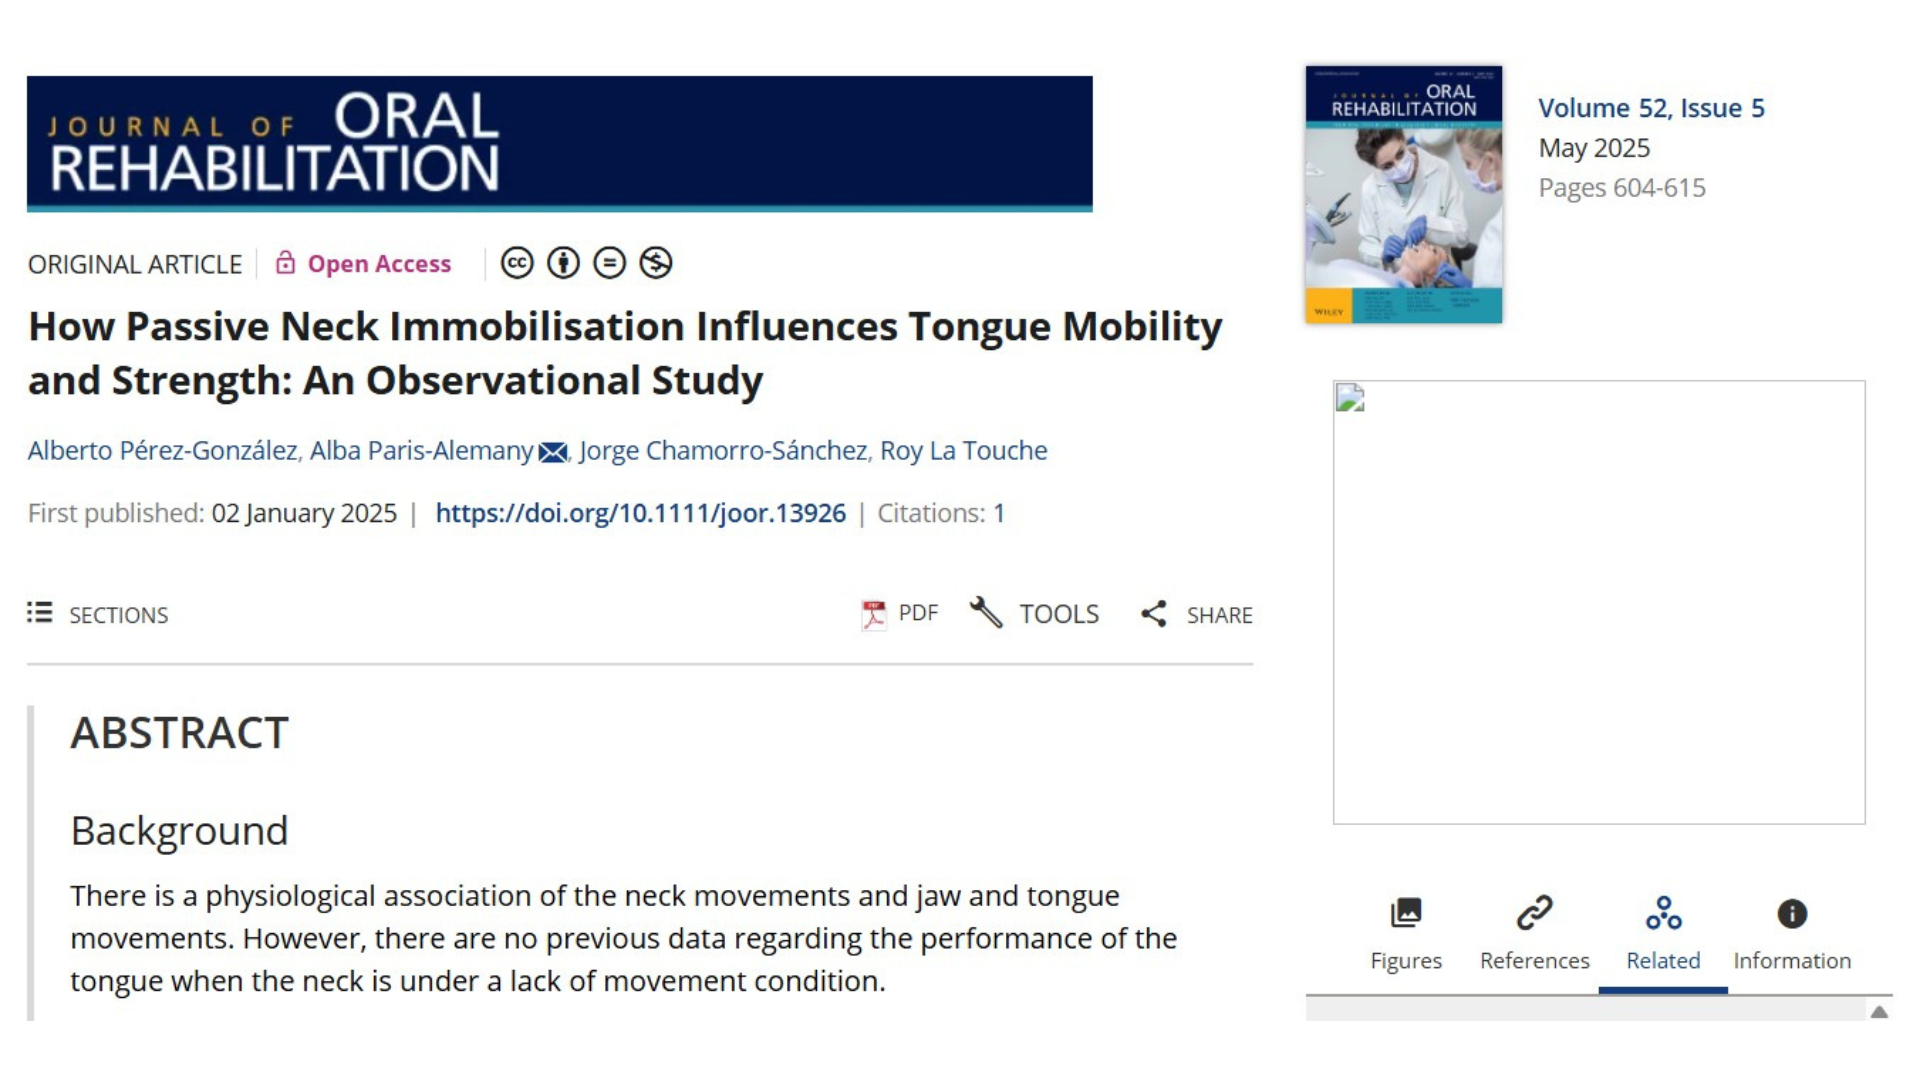Click the scroll-up arrow in the side panel

[x=1879, y=1012]
